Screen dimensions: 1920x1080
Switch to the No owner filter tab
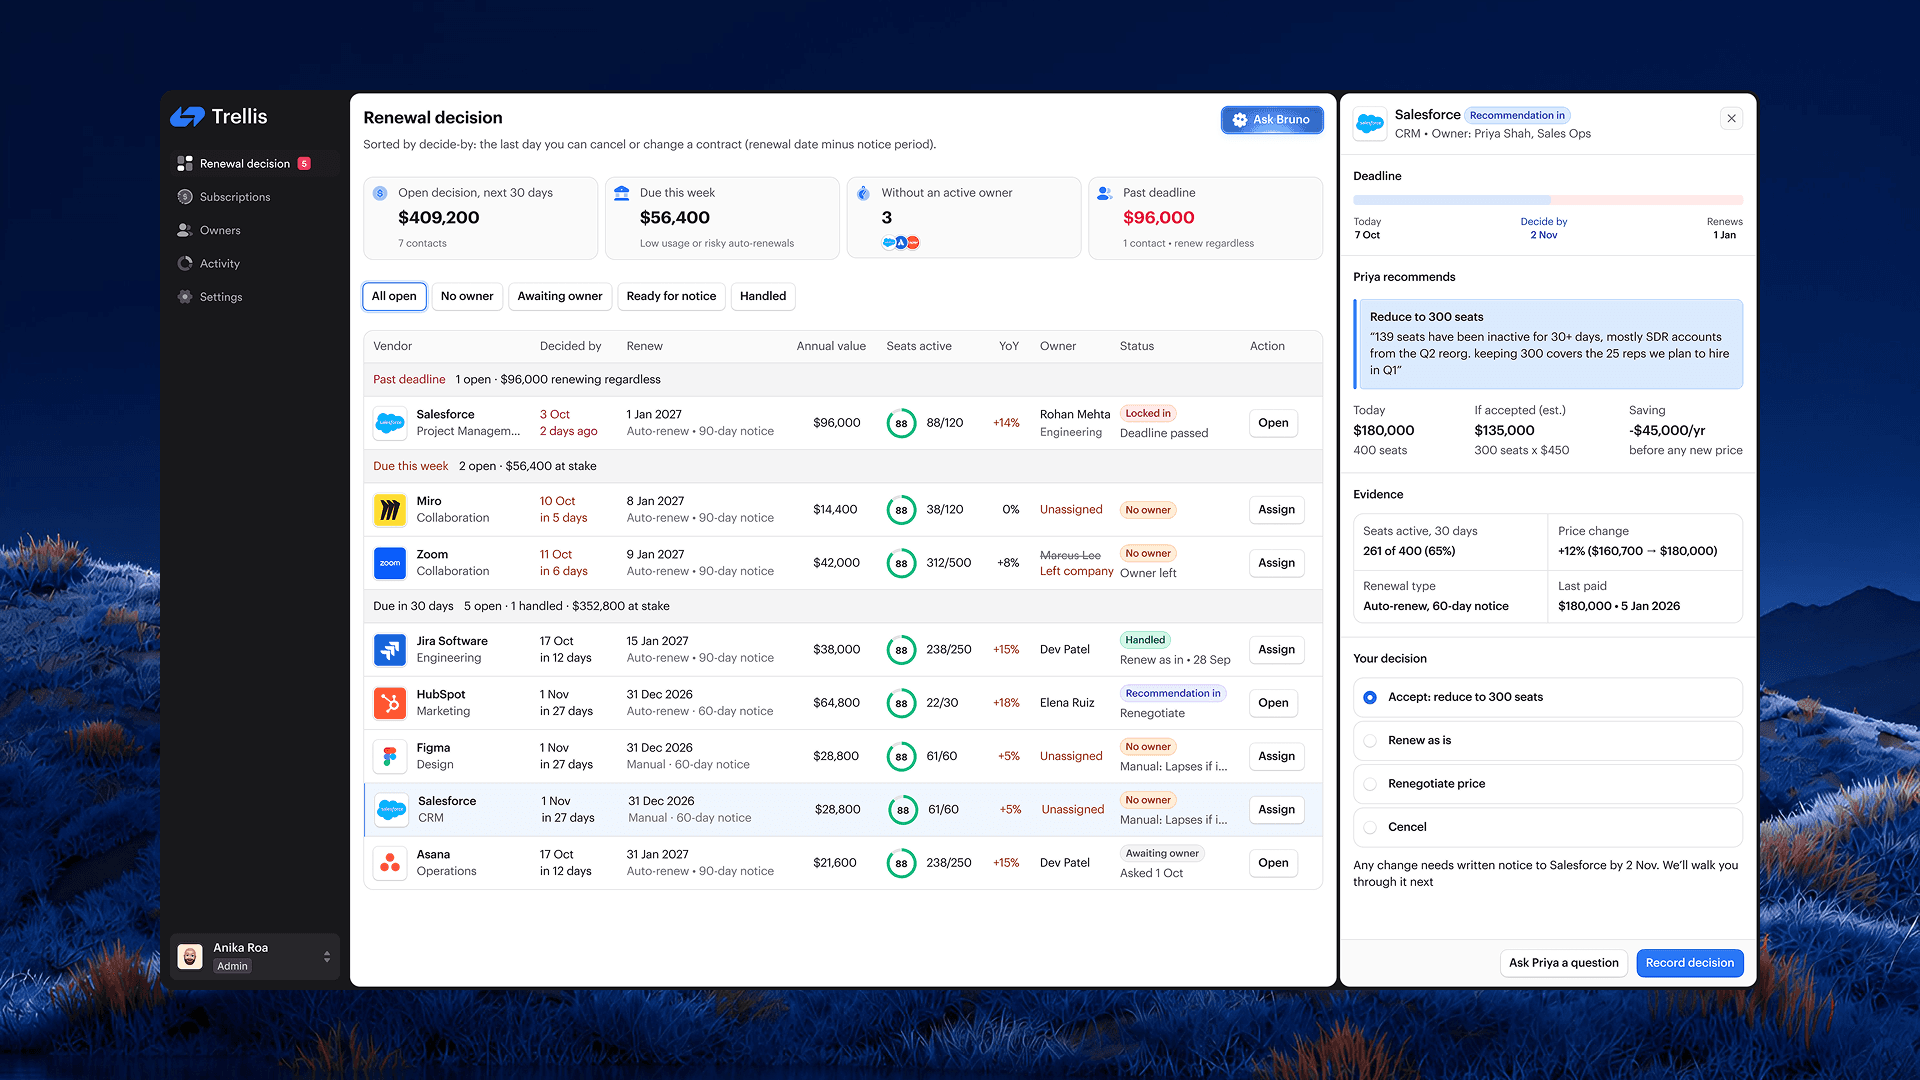[x=467, y=296]
